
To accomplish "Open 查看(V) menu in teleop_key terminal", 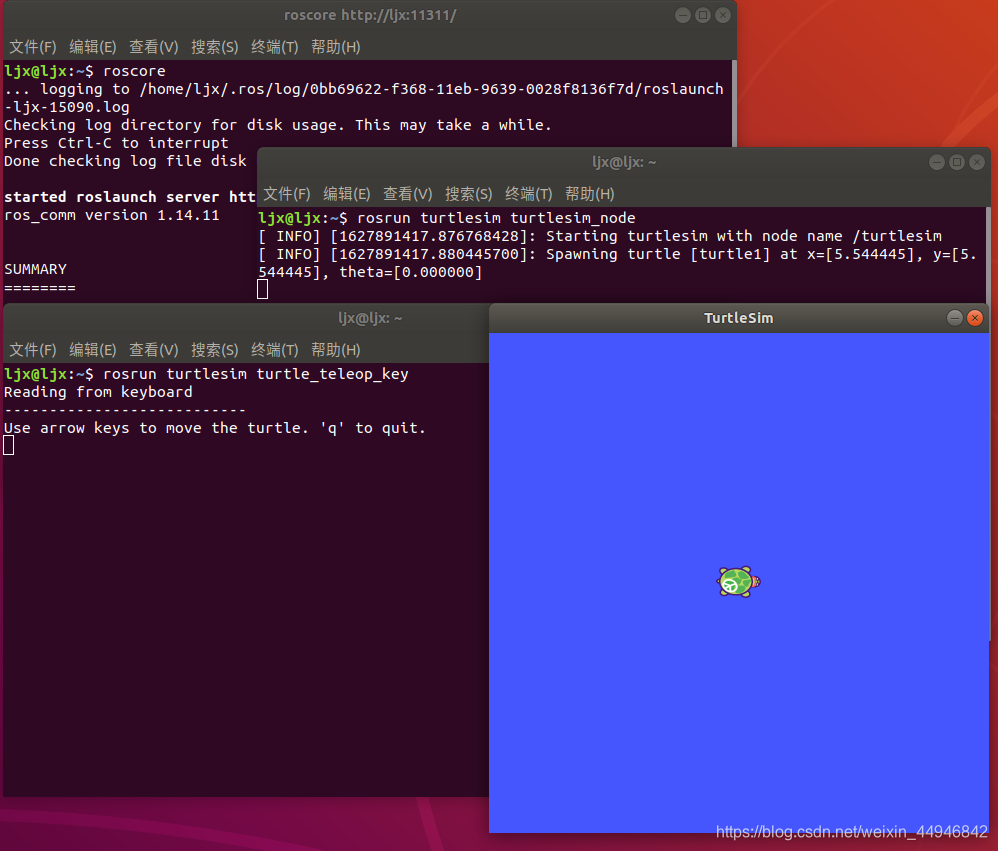I will pyautogui.click(x=153, y=350).
